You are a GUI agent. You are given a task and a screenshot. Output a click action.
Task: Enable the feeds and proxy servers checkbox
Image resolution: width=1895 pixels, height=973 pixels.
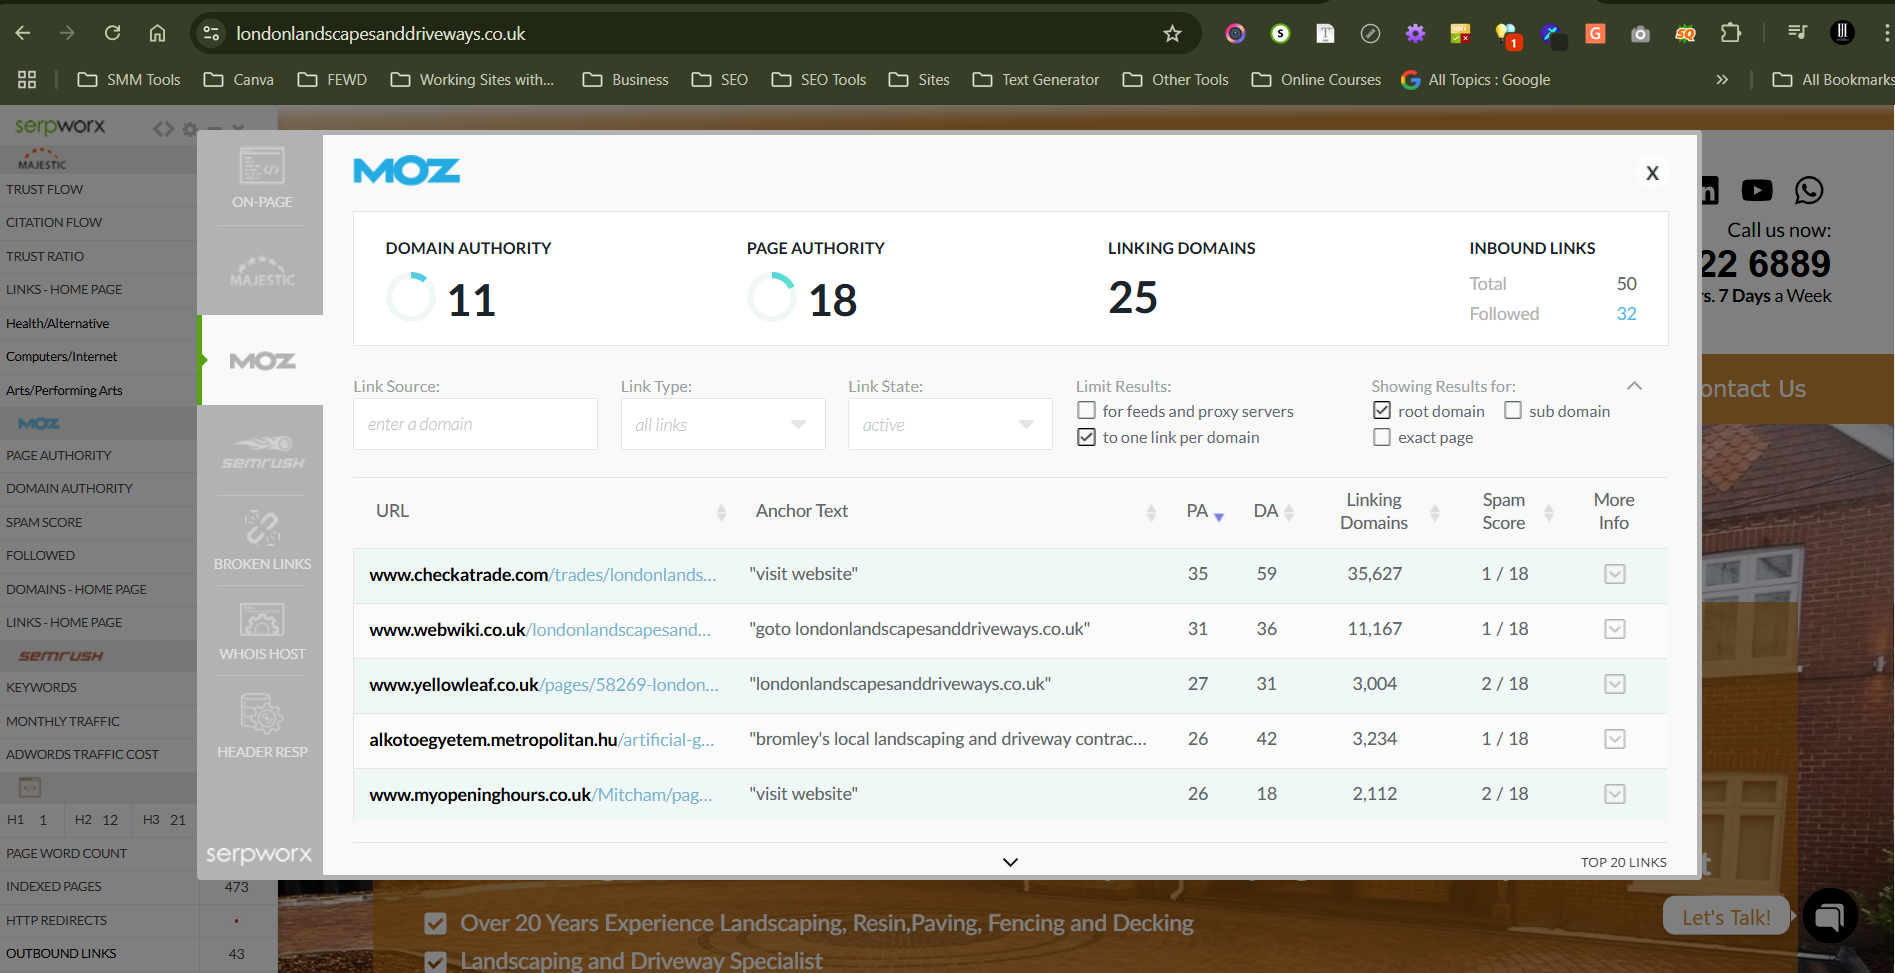1086,411
